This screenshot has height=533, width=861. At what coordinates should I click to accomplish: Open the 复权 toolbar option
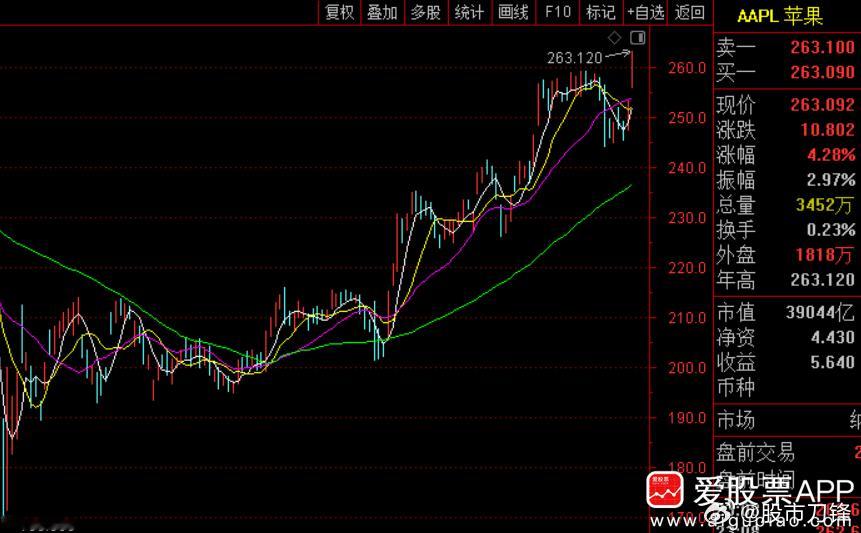(x=340, y=12)
